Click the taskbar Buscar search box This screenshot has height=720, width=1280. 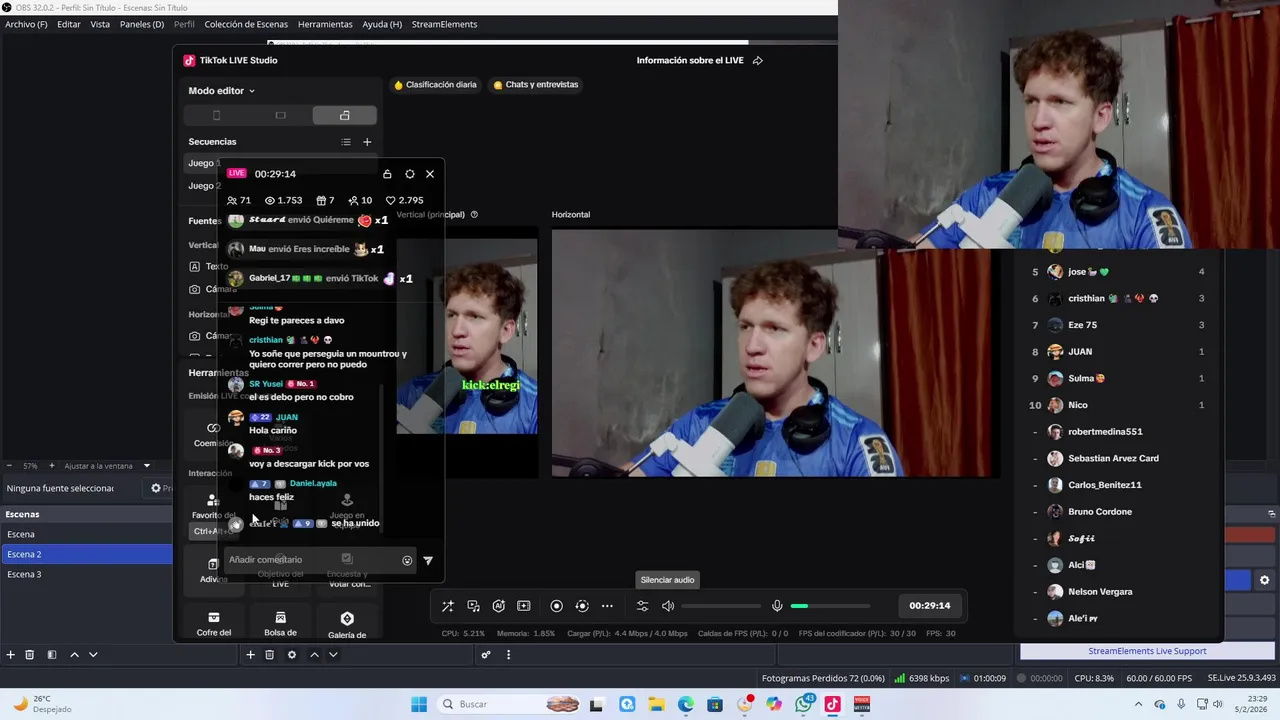(x=508, y=704)
